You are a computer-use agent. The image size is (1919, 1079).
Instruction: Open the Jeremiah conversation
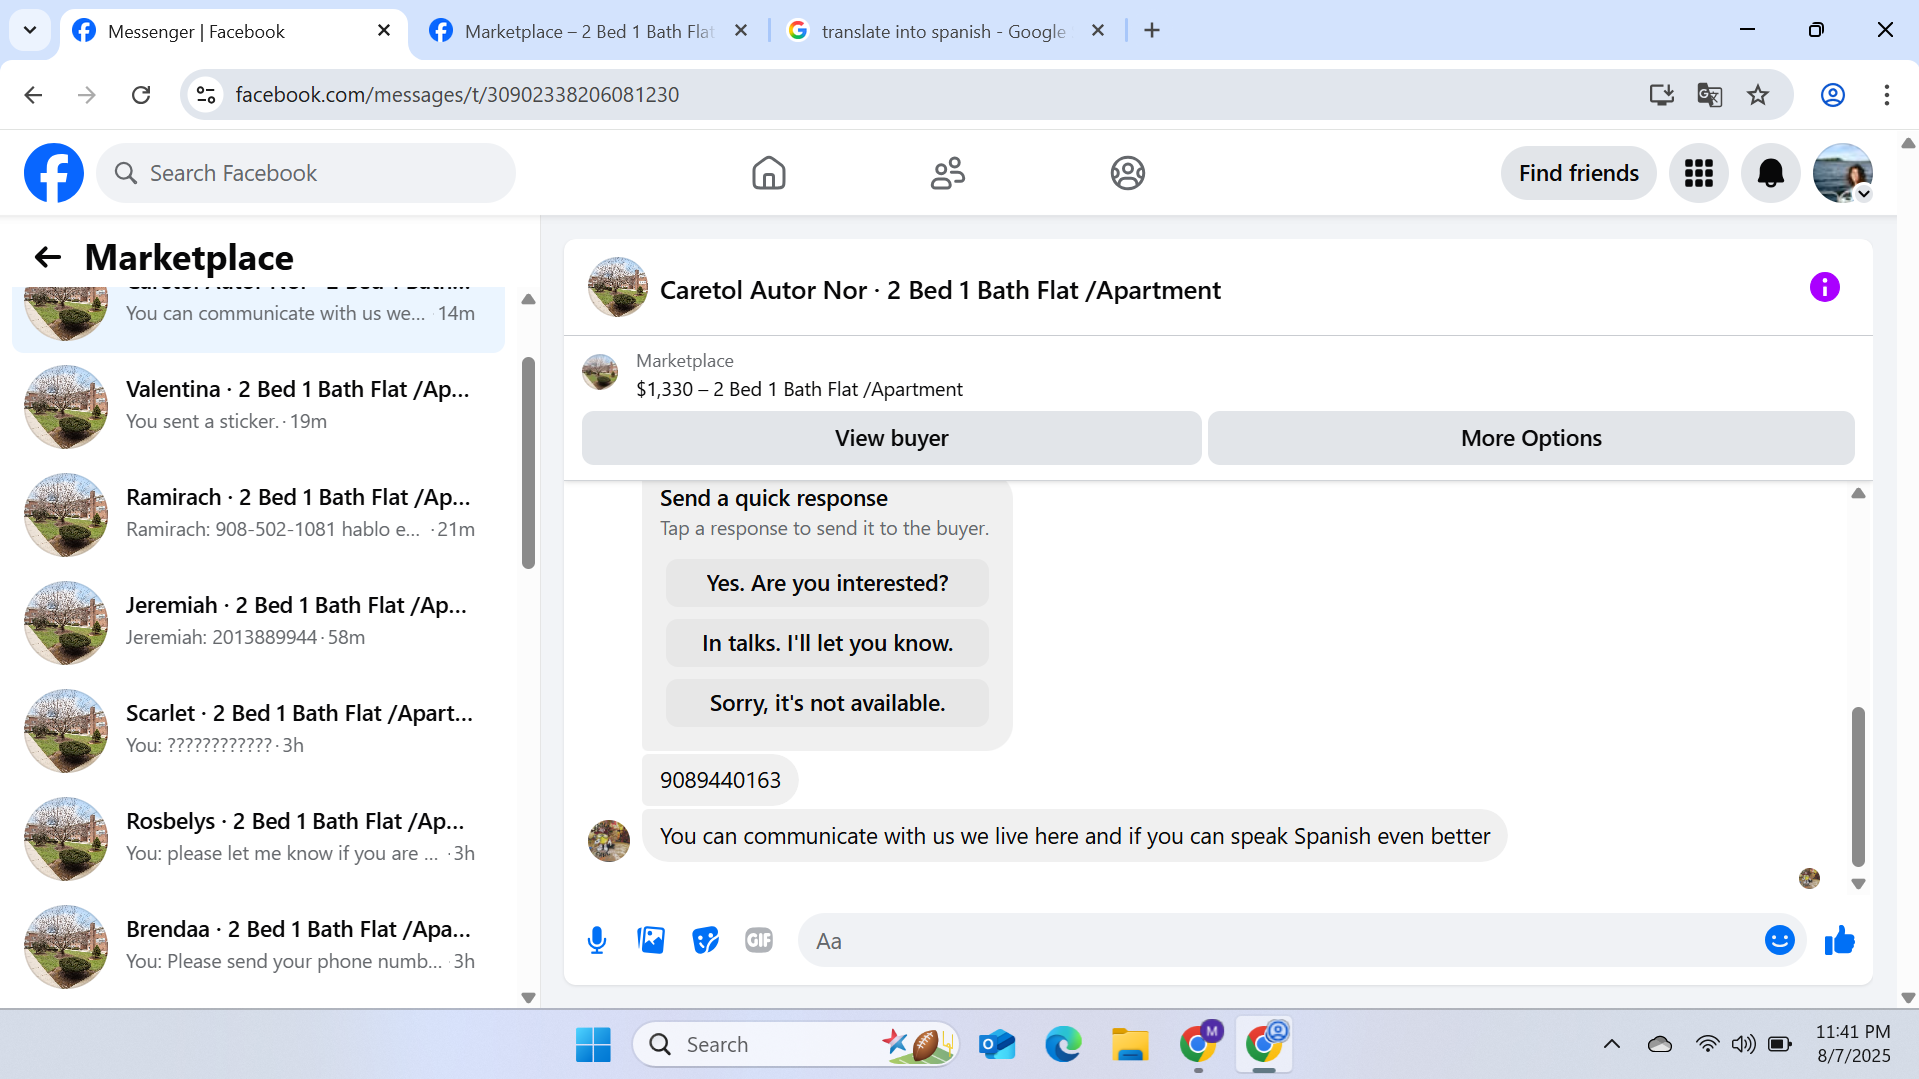tap(258, 622)
